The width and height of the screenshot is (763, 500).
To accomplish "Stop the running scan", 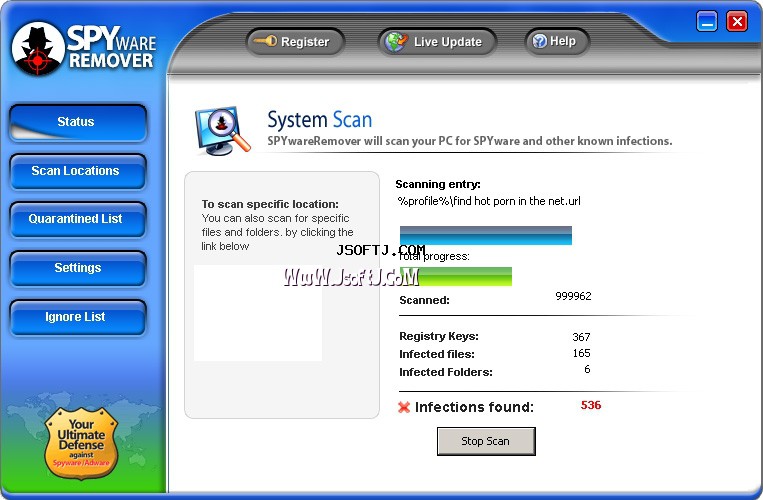I will point(486,441).
